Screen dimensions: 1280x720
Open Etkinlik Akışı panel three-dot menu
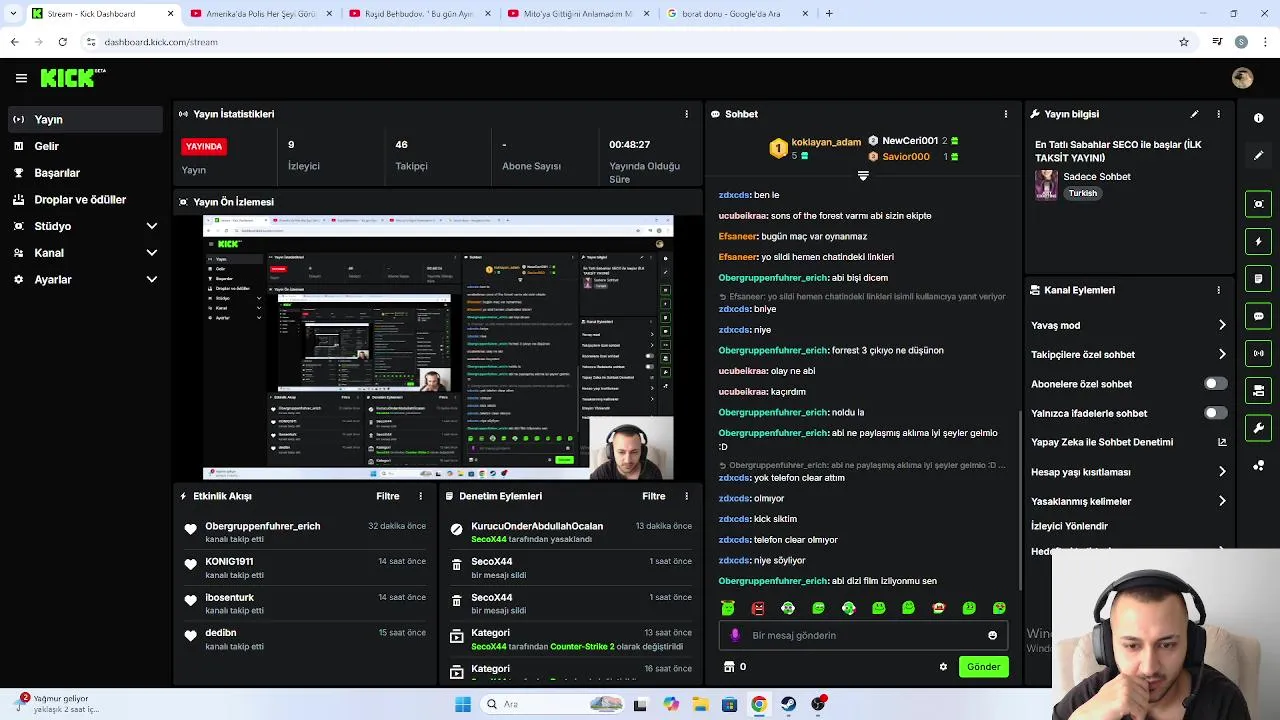click(x=420, y=496)
